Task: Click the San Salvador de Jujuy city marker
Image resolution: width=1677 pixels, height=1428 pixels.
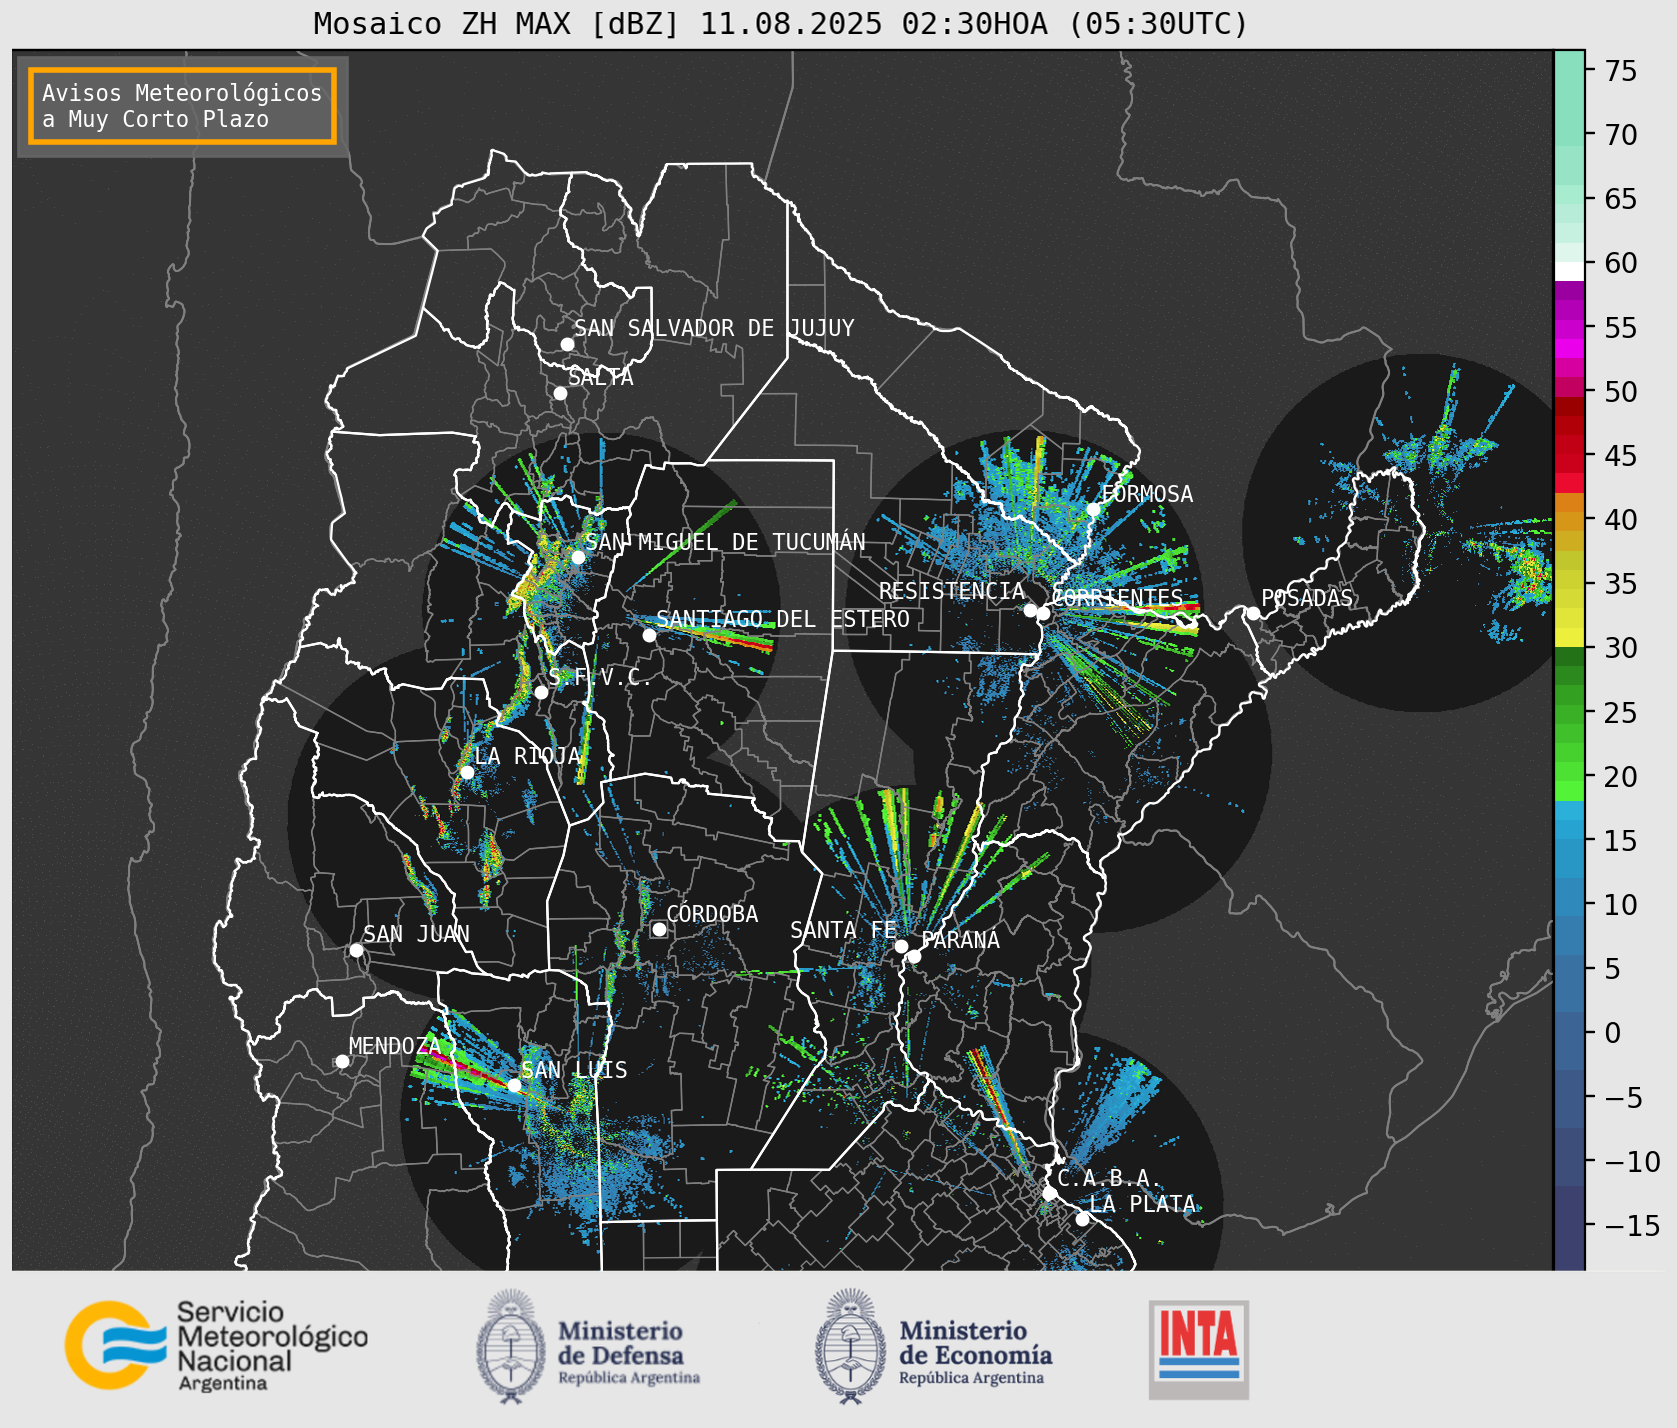Action: click(567, 344)
